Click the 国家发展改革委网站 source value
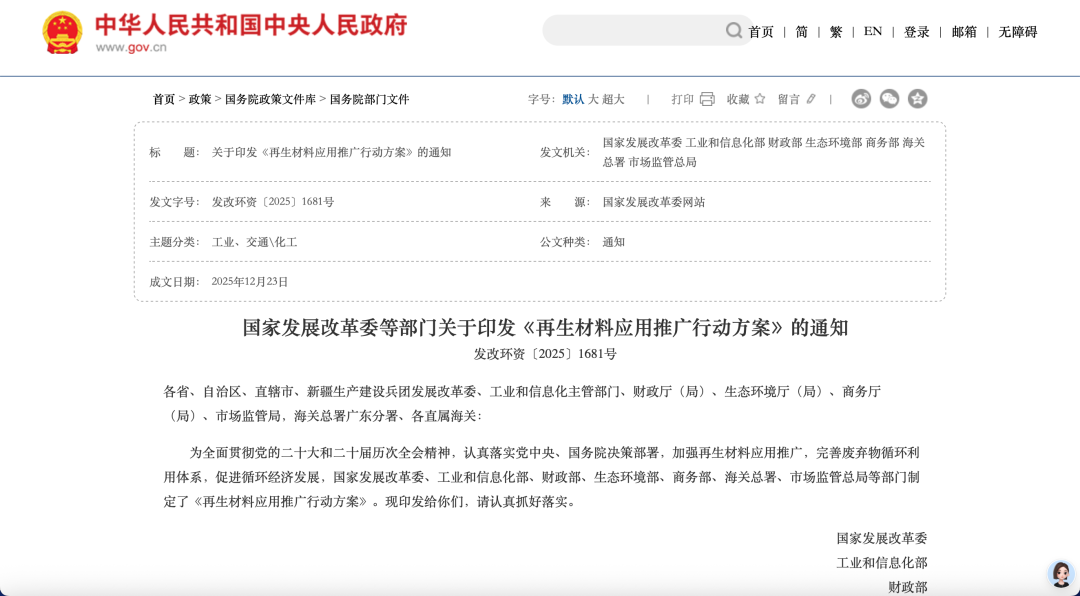This screenshot has height=596, width=1080. [x=654, y=202]
